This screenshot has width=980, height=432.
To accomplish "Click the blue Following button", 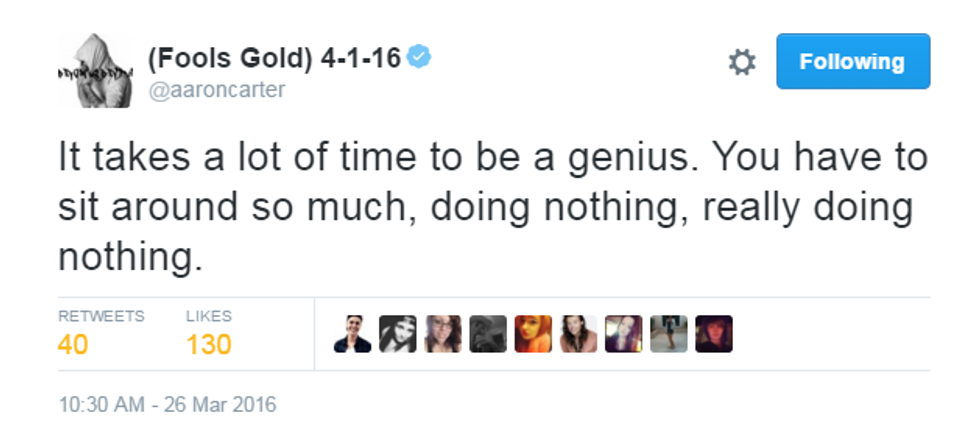I will pos(853,62).
